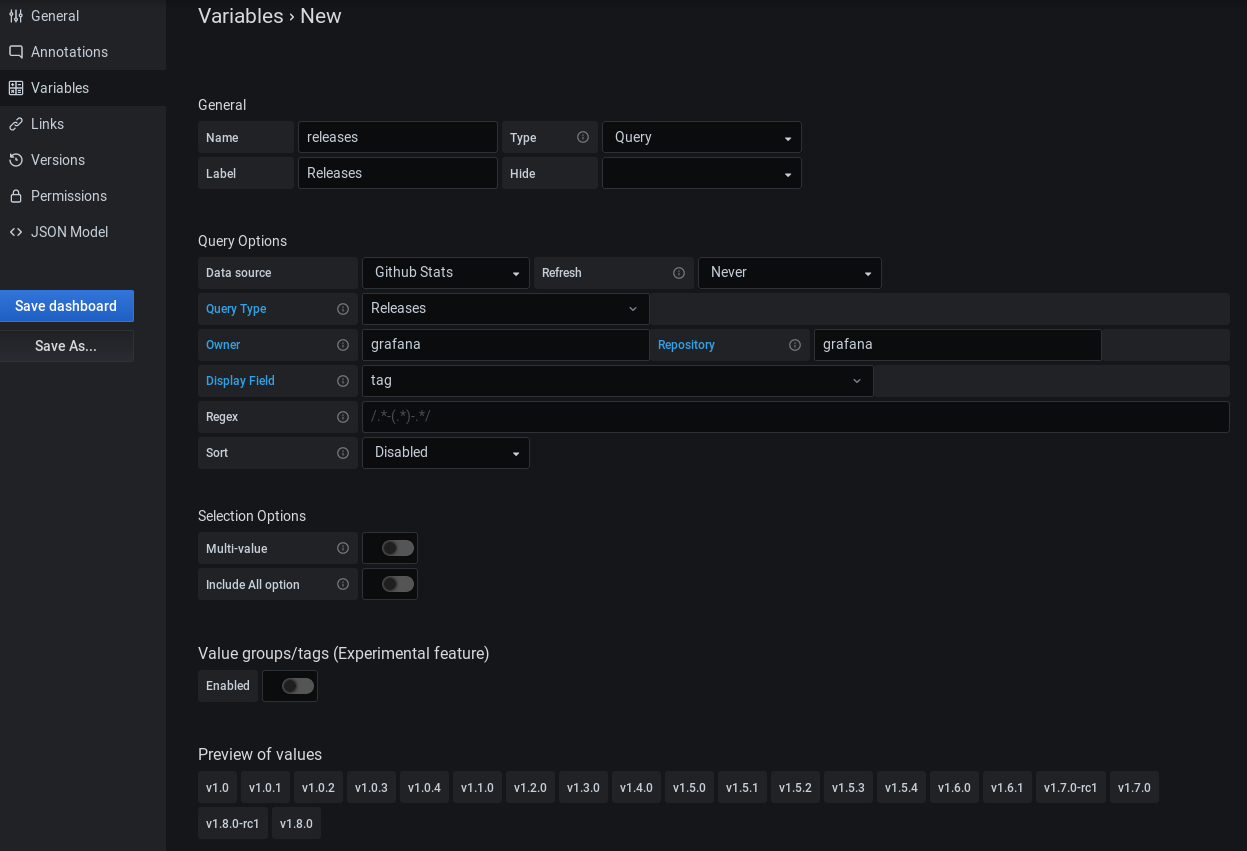Click the info icon beside Multi-value
Screen dimensions: 1247x851
[x=343, y=548]
